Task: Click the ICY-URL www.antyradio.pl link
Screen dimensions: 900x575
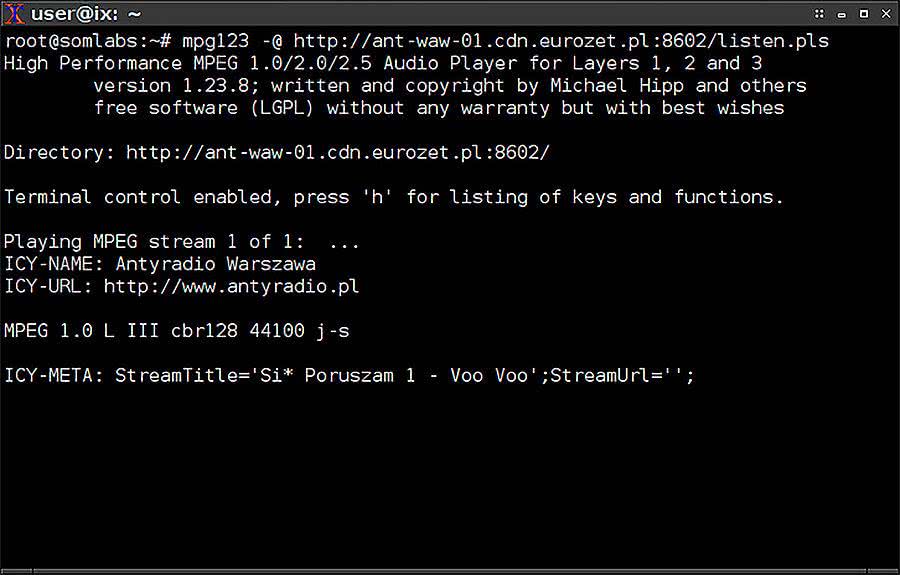Action: (231, 286)
